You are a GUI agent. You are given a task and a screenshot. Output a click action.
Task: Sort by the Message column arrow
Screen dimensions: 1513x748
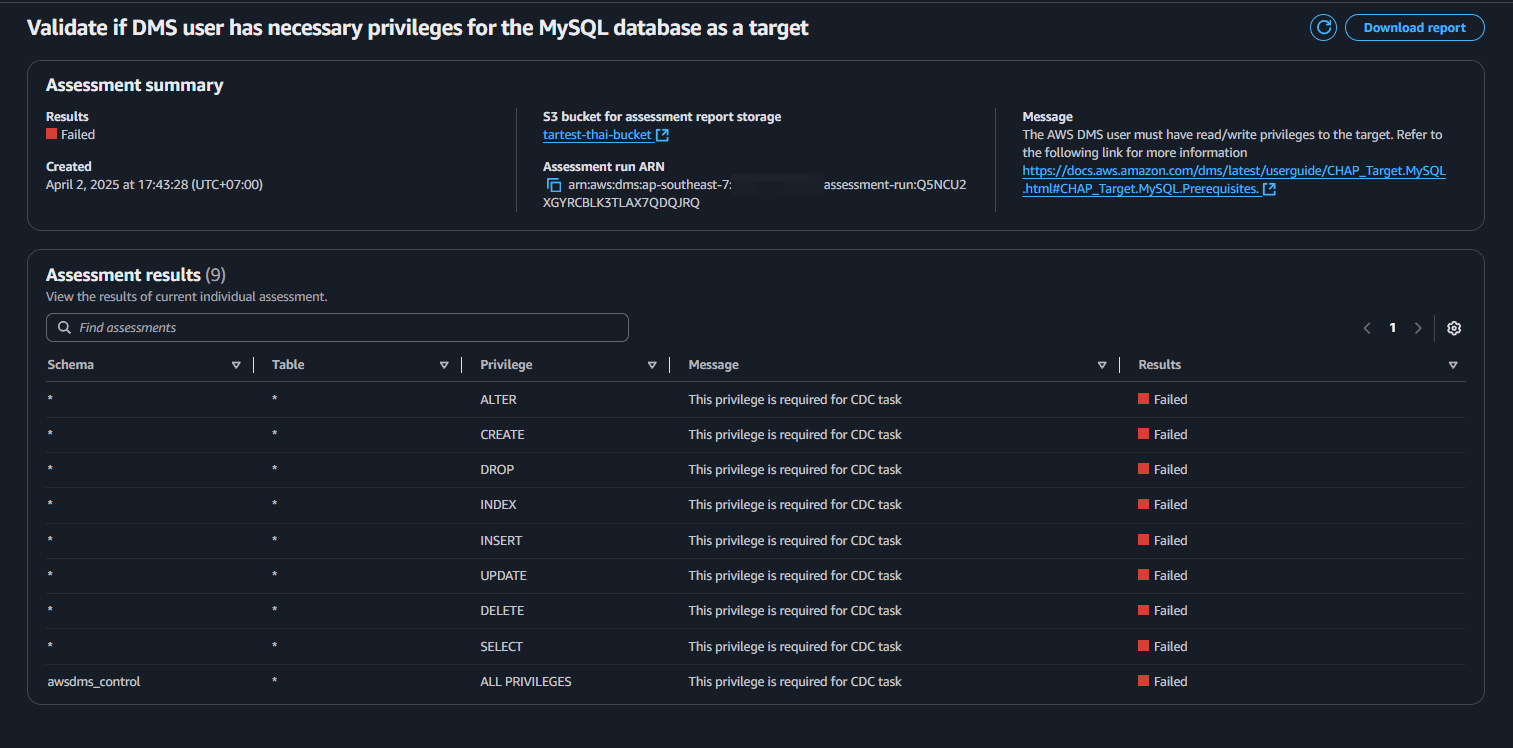coord(1102,365)
